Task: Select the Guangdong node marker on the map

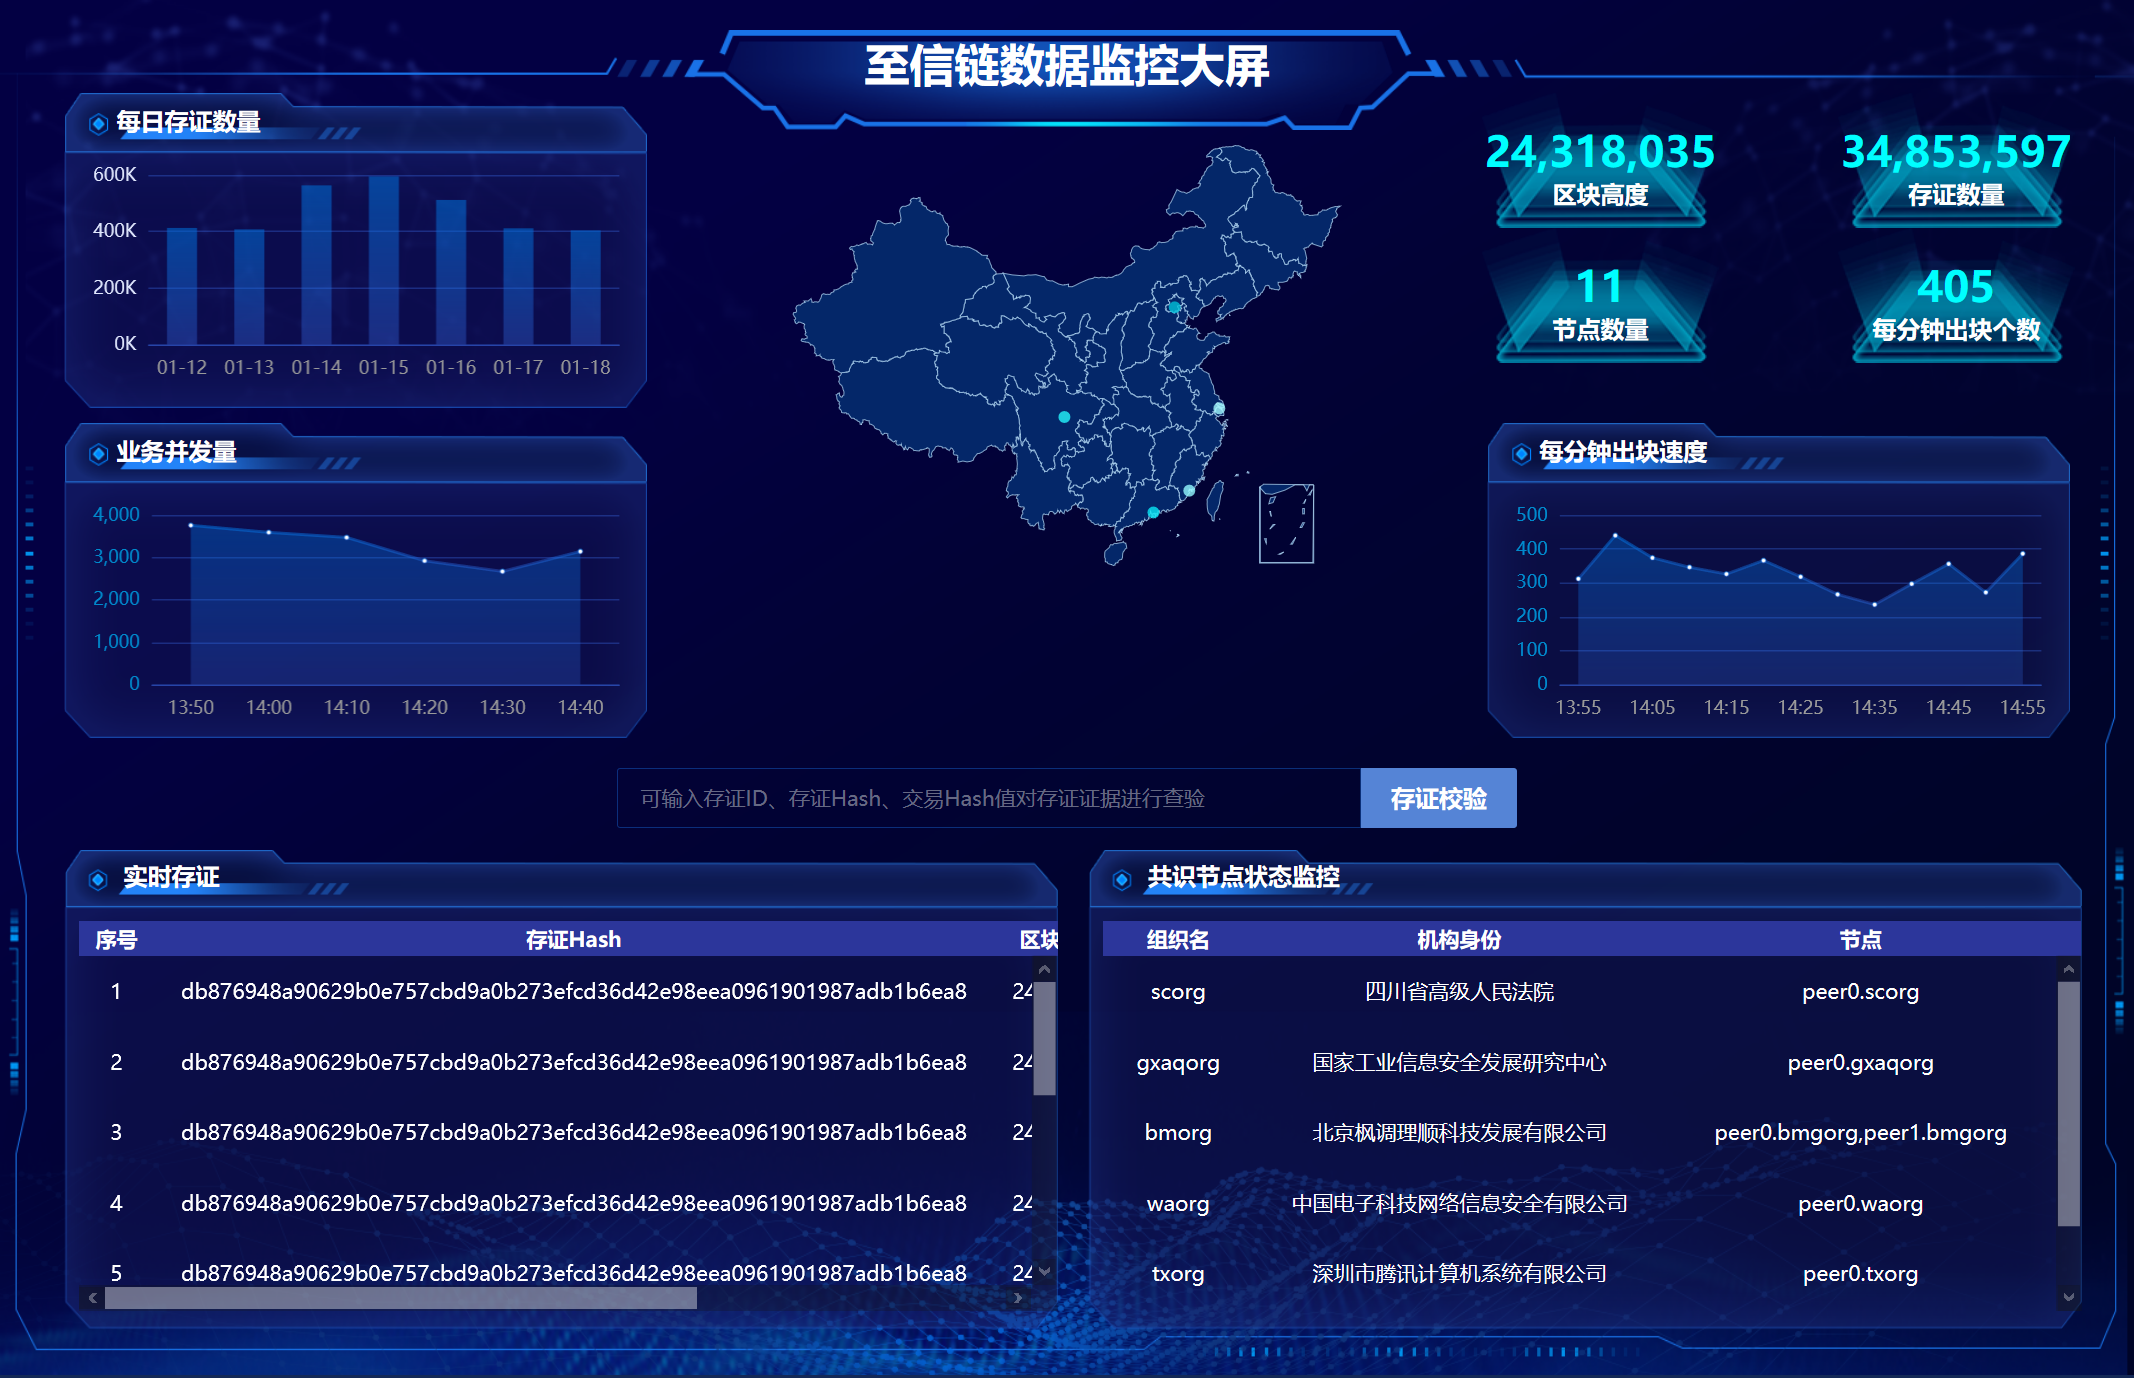Action: [x=1153, y=511]
